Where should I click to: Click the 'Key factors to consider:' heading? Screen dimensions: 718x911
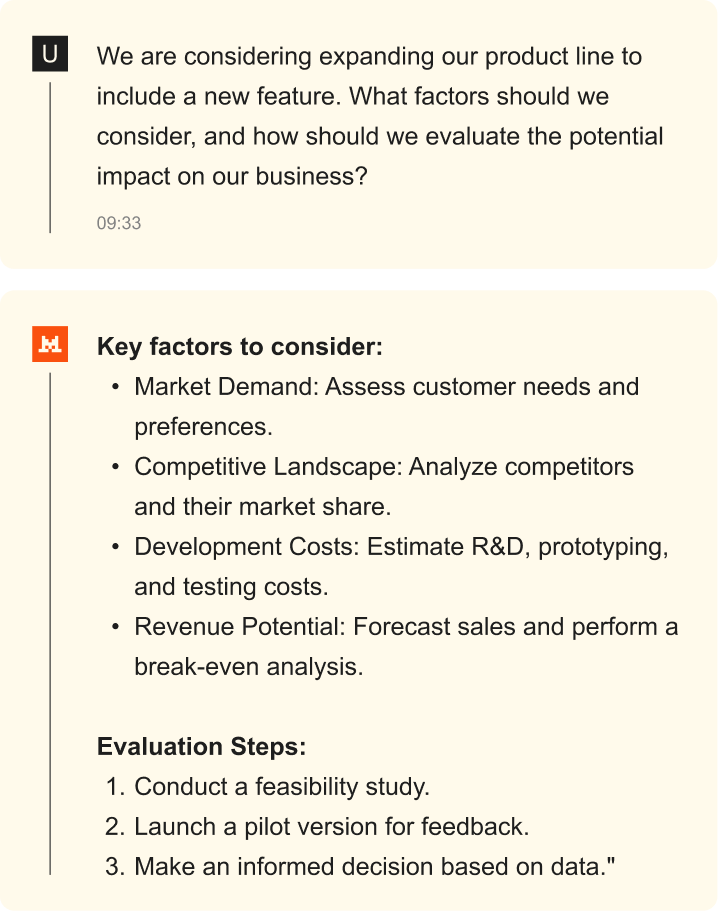240,347
